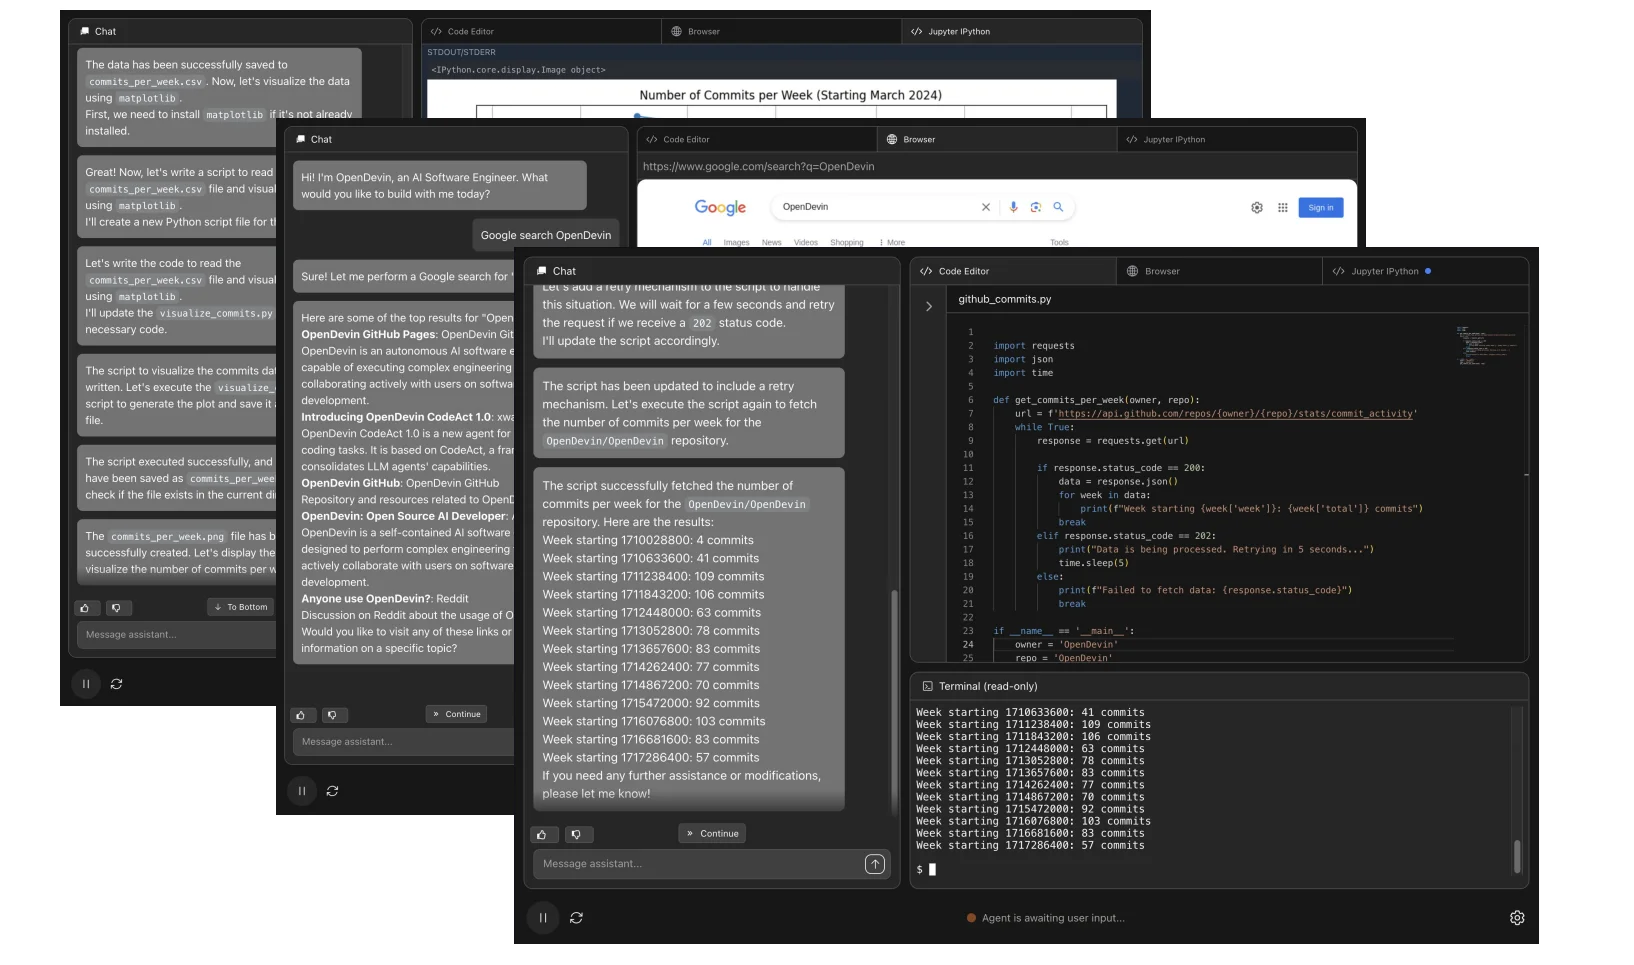Click Continue button in front window
The image size is (1634, 965).
(712, 834)
